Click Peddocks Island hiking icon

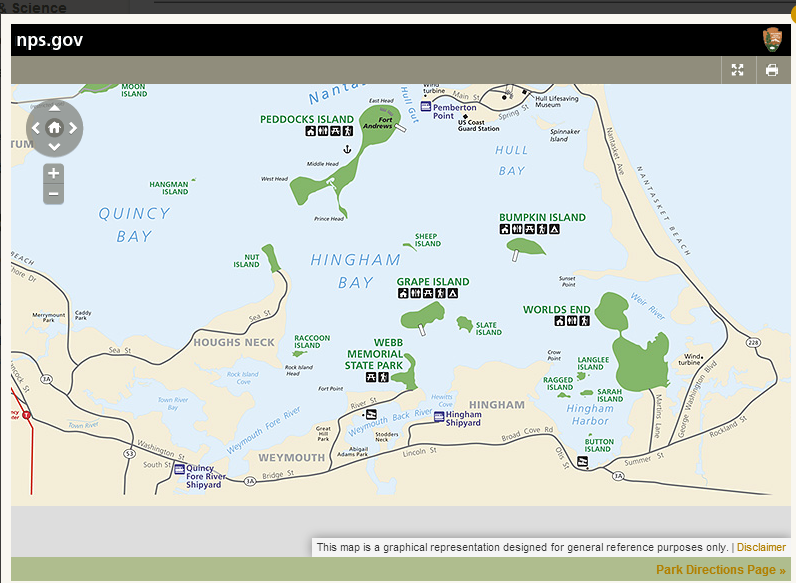tap(347, 131)
